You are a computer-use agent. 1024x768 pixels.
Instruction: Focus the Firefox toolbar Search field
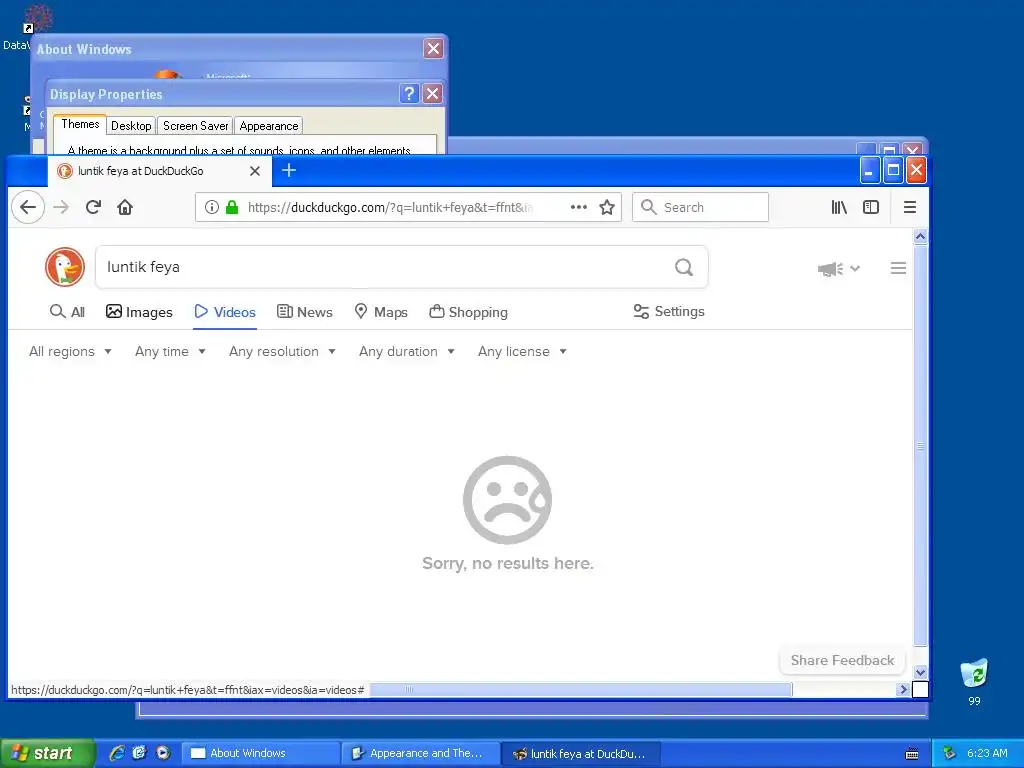click(x=700, y=207)
